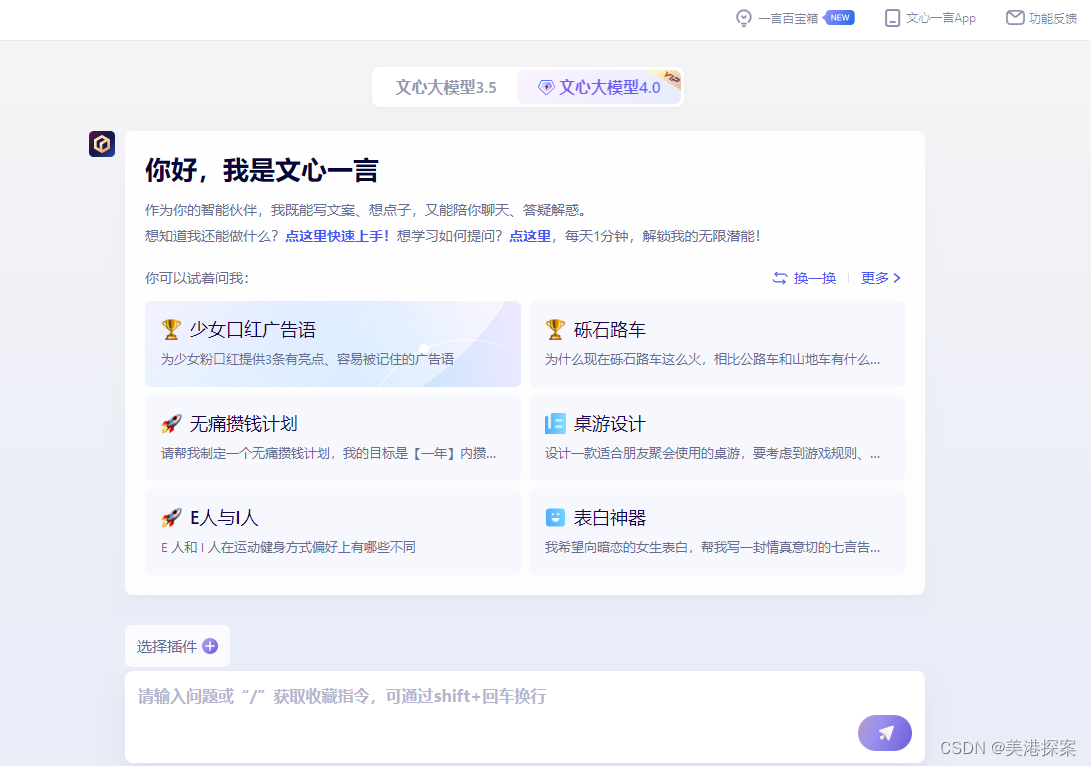The height and width of the screenshot is (766, 1091).
Task: Follow the 点这里快速上手 link
Action: (337, 236)
